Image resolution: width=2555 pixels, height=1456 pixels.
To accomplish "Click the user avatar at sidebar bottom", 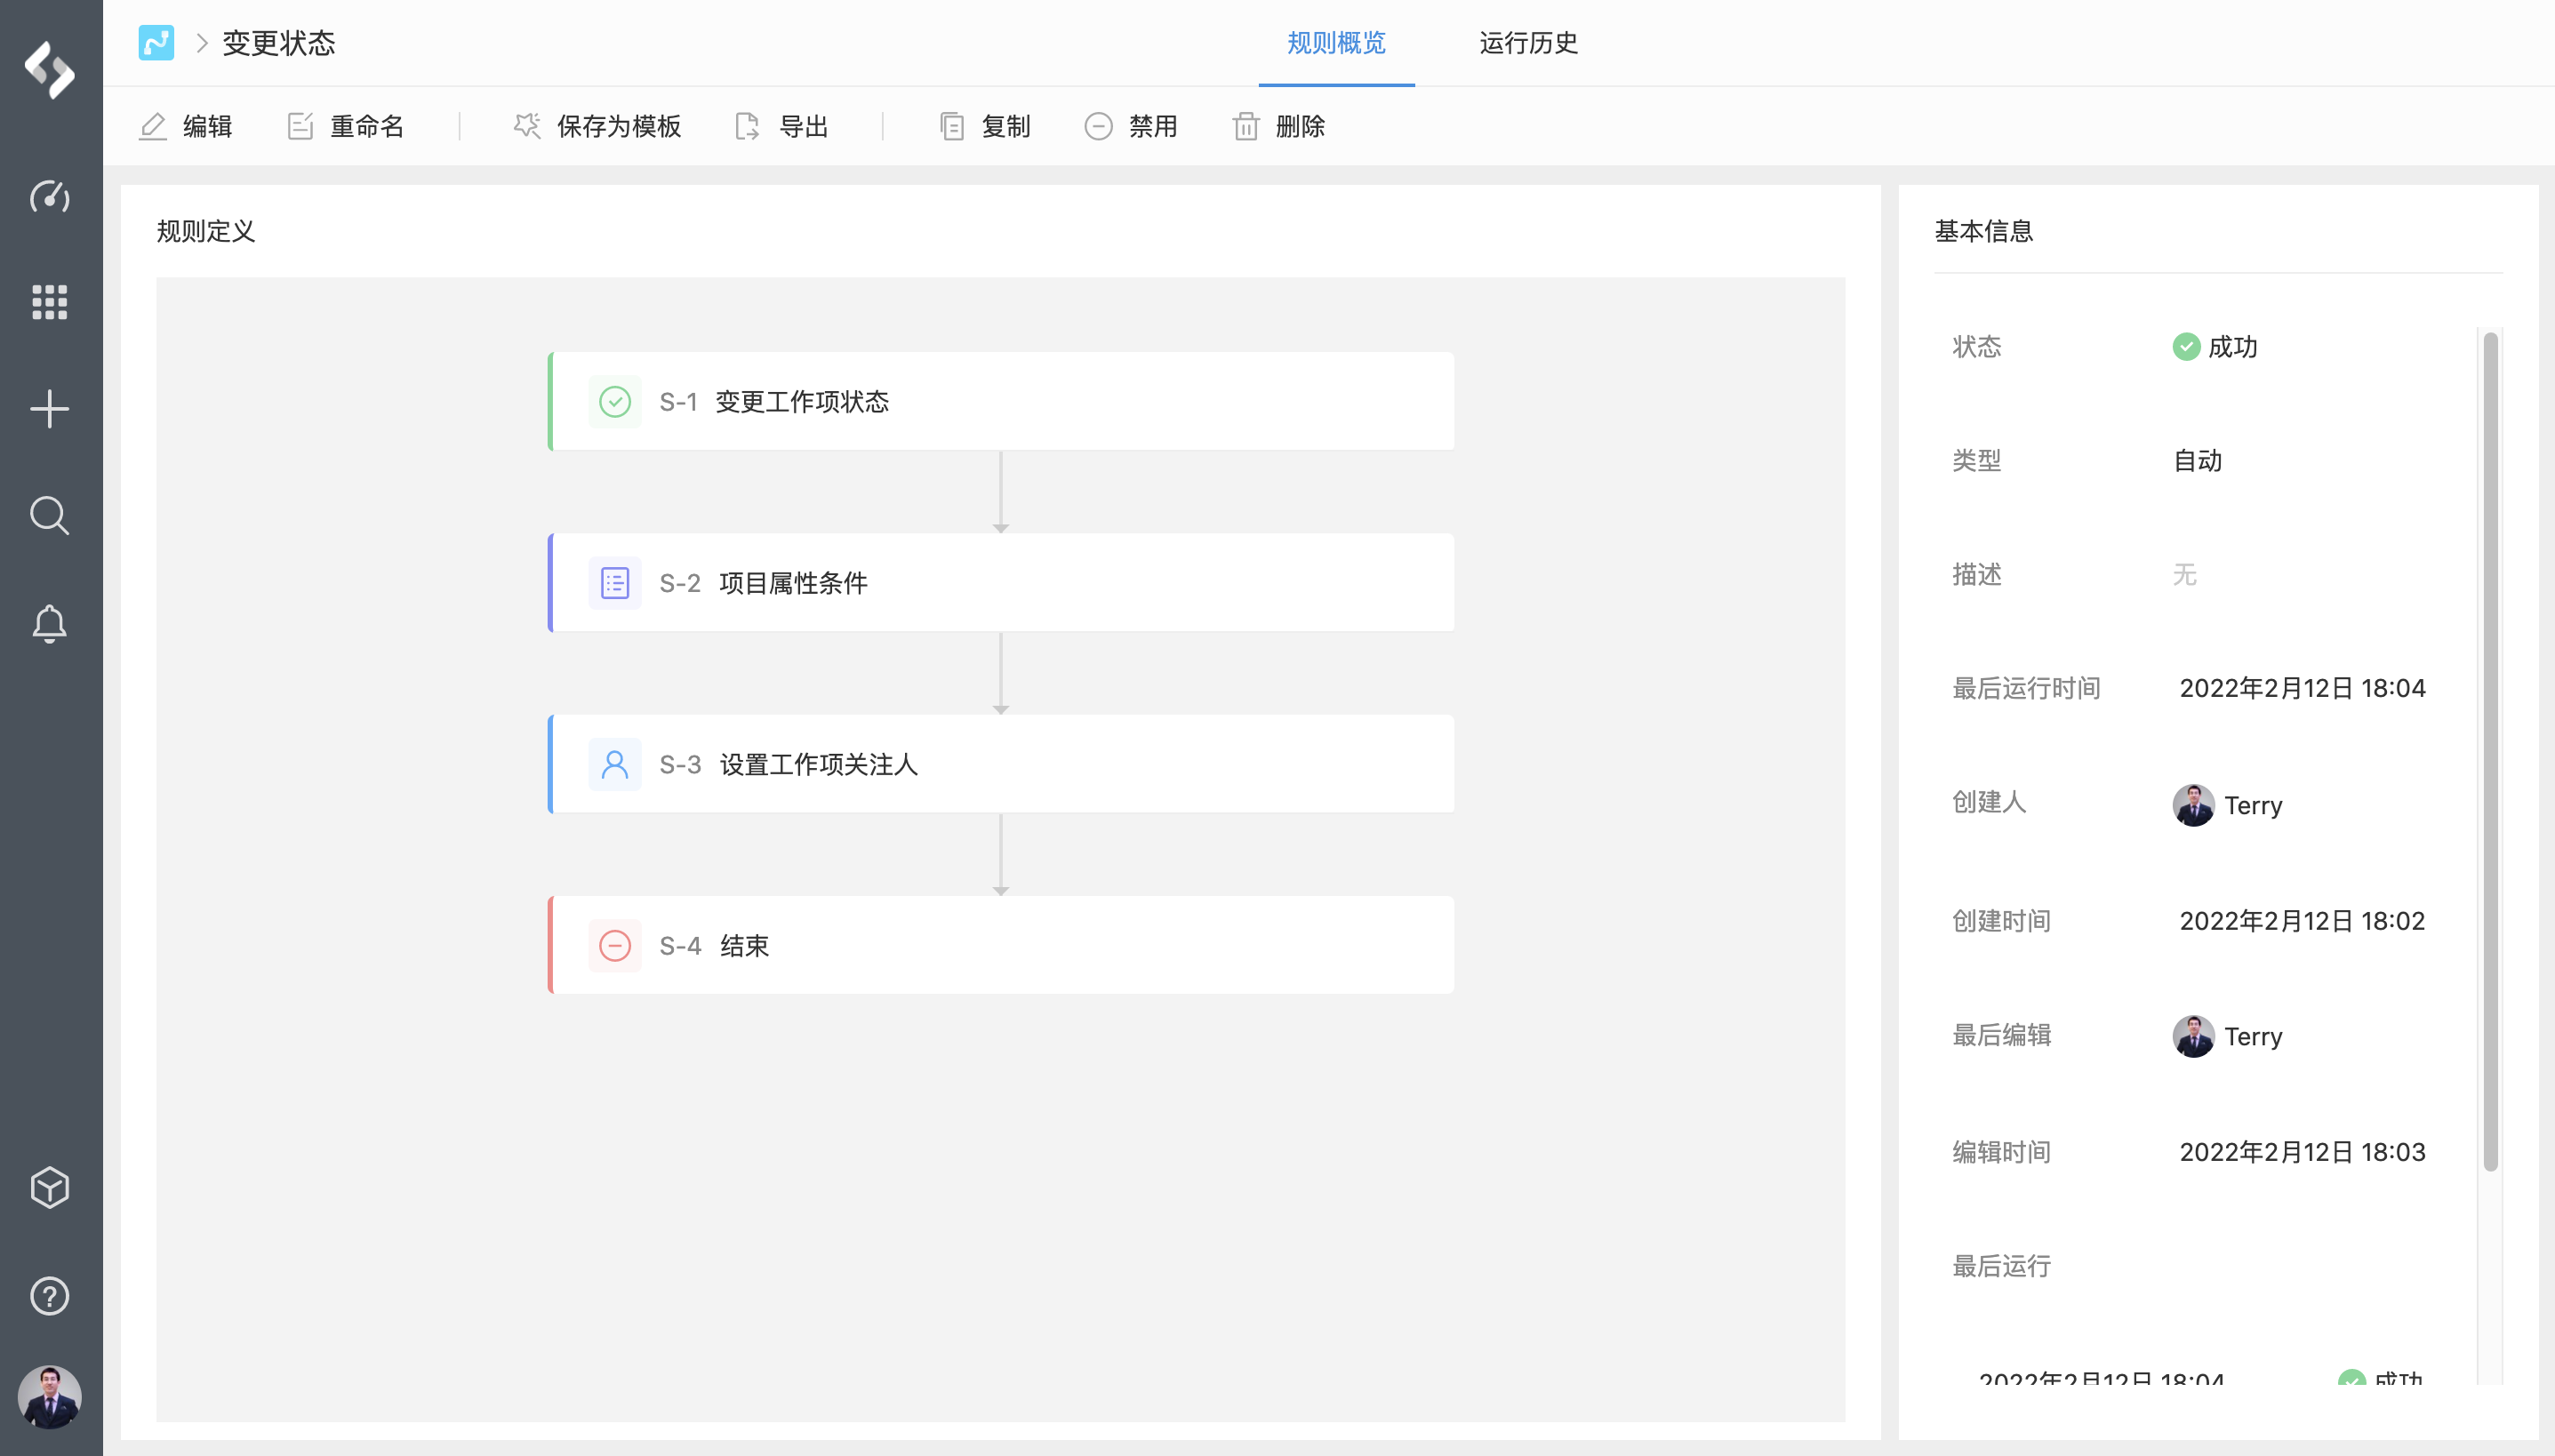I will pos(49,1397).
